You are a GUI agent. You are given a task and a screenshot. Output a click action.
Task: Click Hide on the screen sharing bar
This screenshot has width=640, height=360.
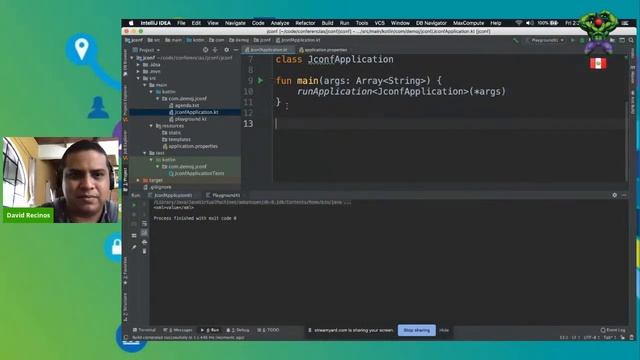(x=444, y=330)
